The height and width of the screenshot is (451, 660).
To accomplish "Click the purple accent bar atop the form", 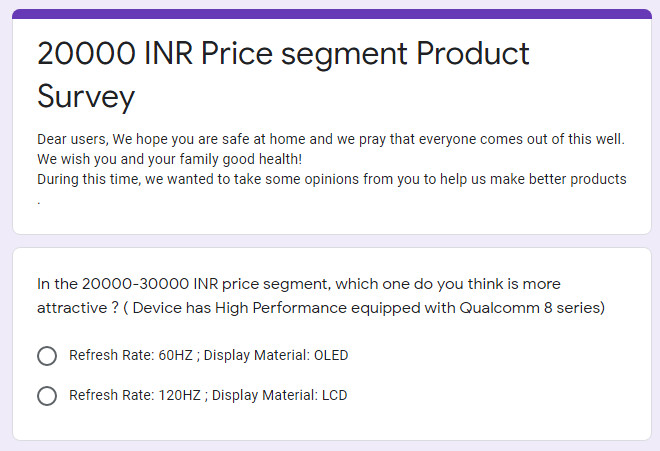I will pyautogui.click(x=332, y=14).
